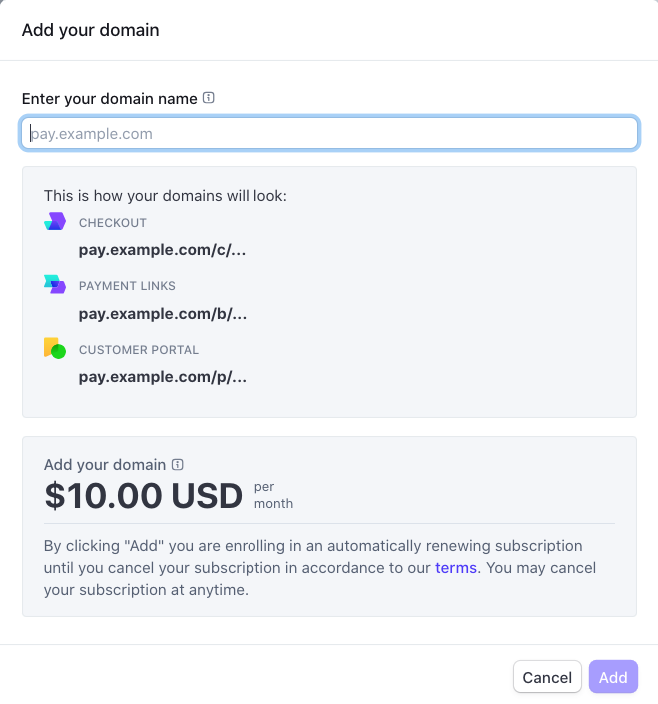Click the "Add your domain" dialog title

[x=90, y=30]
